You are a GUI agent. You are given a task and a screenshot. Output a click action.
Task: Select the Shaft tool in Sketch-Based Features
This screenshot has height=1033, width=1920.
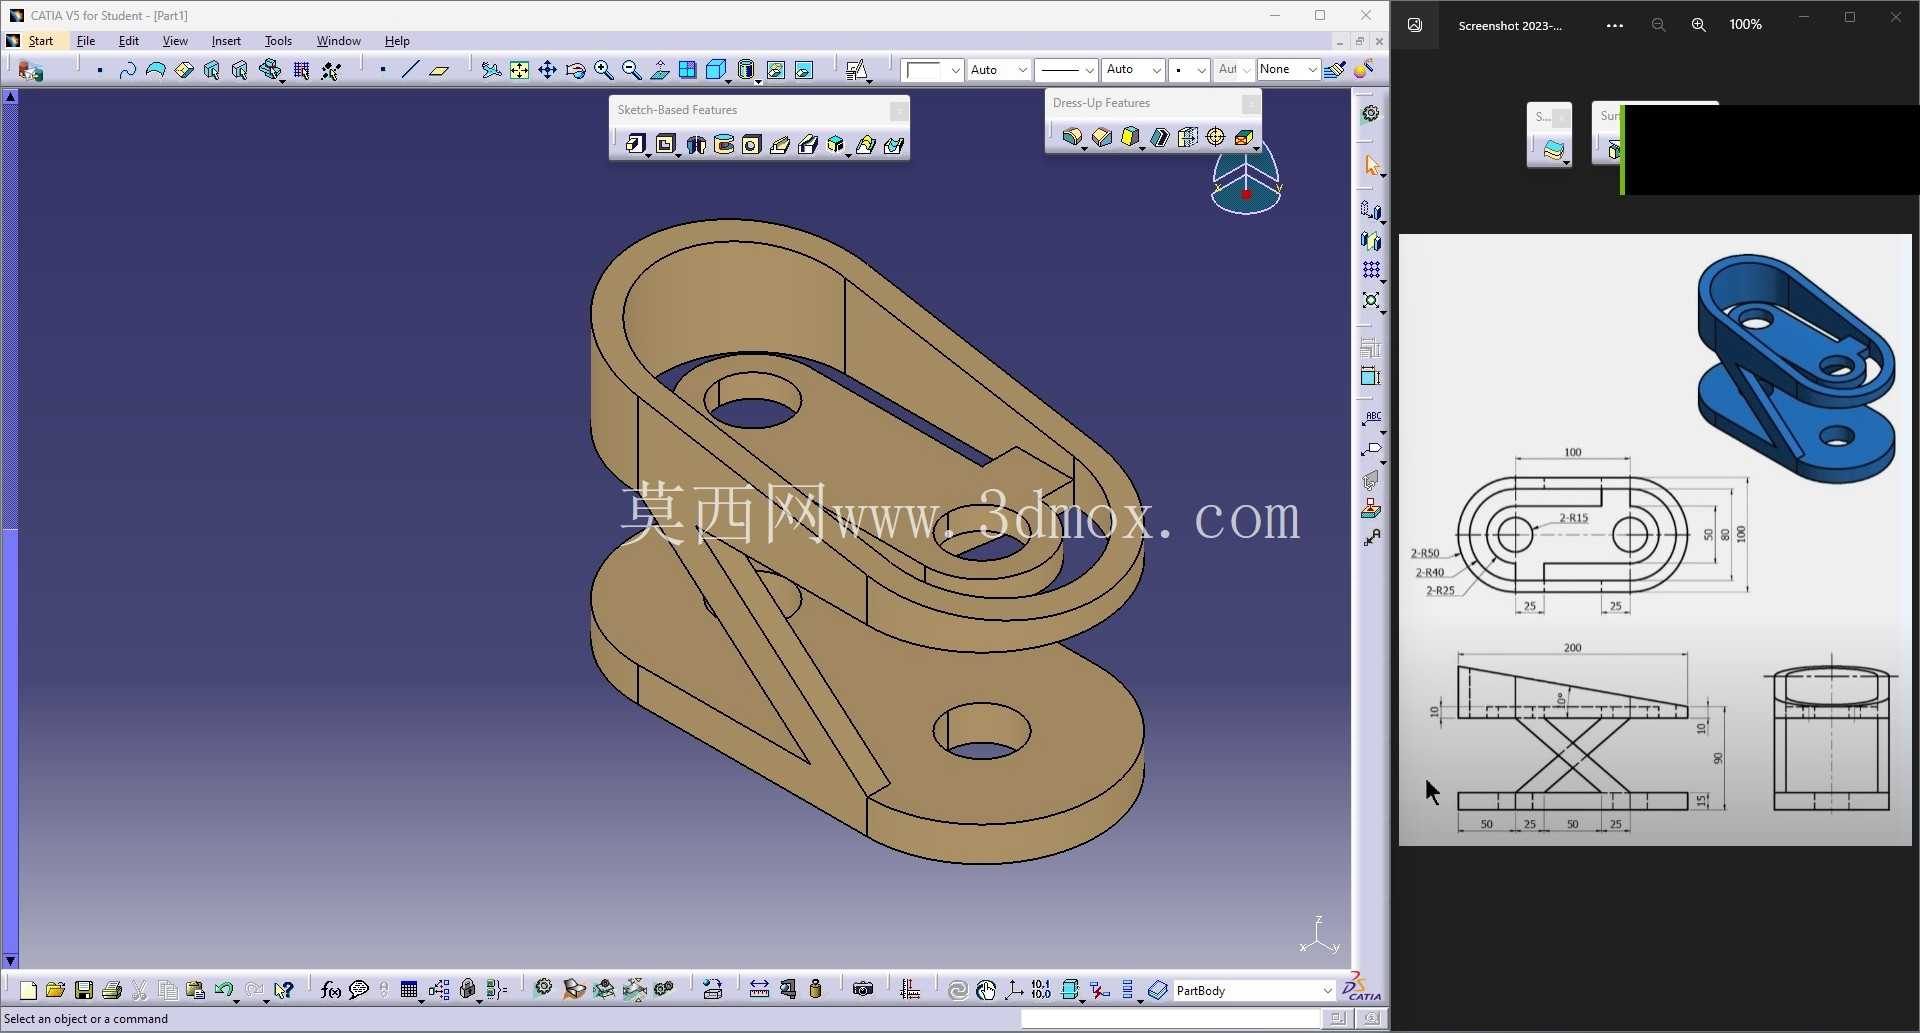(x=696, y=144)
